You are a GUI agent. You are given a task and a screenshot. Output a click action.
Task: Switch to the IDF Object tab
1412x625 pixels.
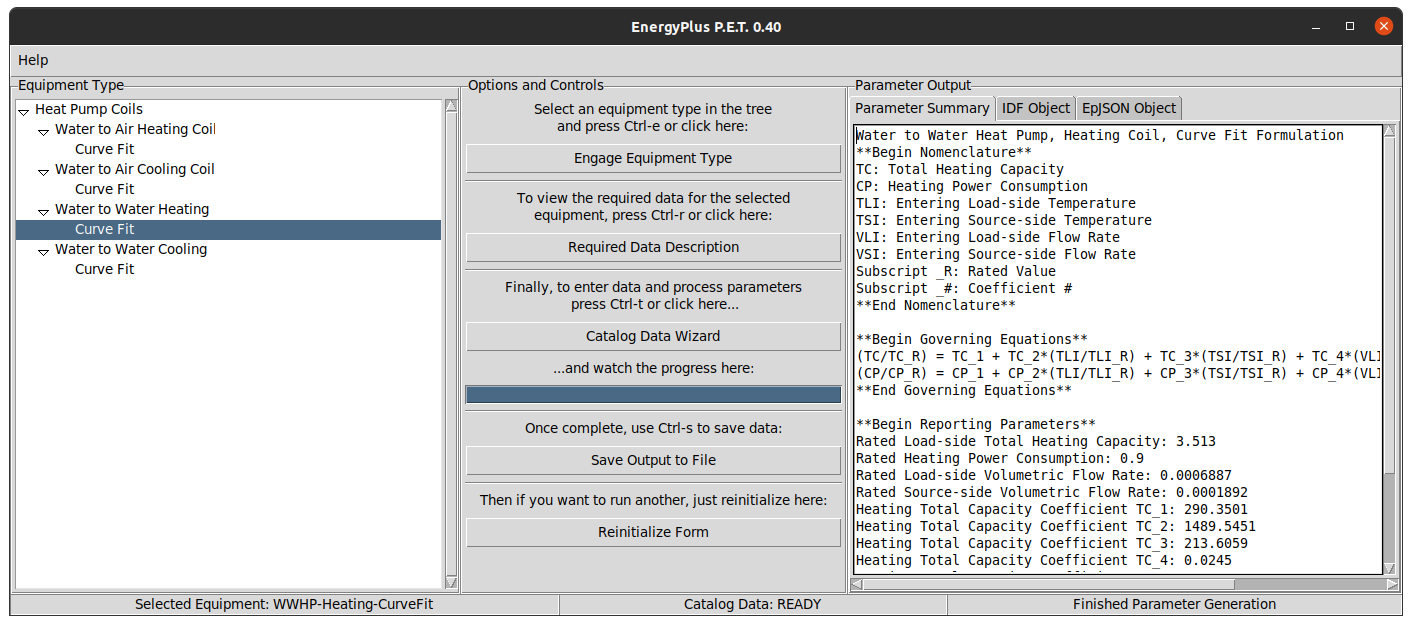(x=1036, y=108)
